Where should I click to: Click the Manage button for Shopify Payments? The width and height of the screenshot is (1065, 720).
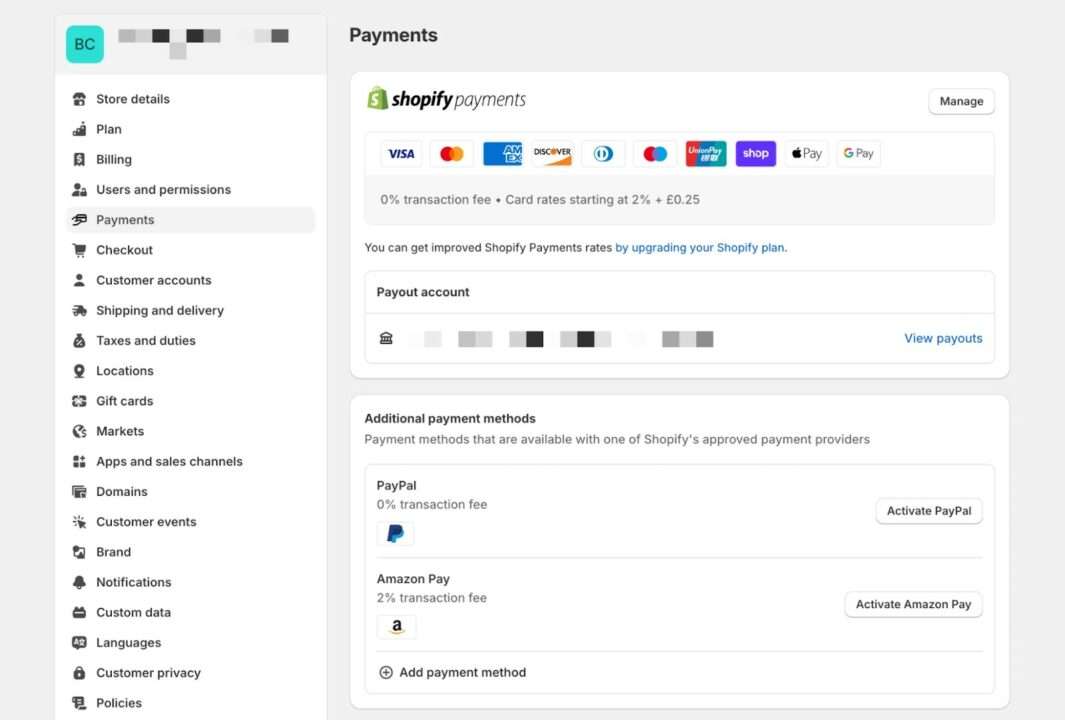coord(961,101)
